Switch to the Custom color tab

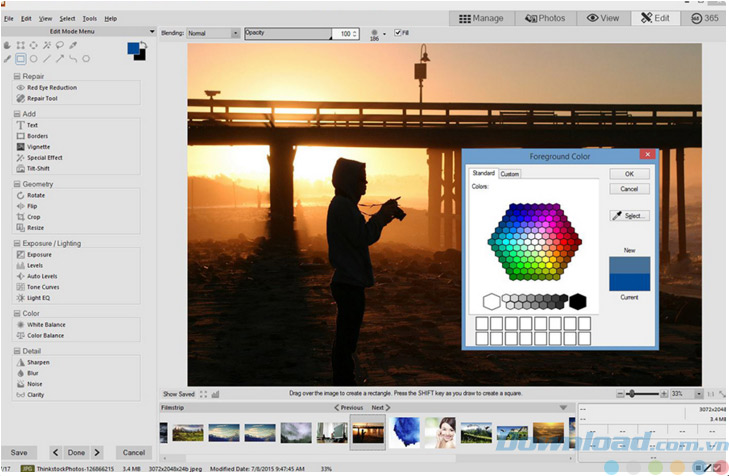click(510, 174)
